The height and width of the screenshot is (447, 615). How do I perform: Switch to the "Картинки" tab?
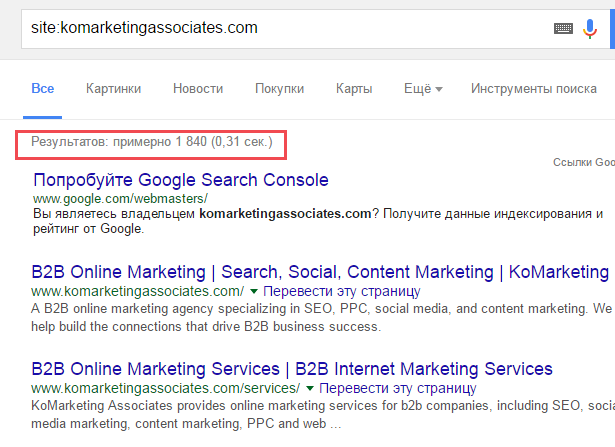[x=113, y=88]
